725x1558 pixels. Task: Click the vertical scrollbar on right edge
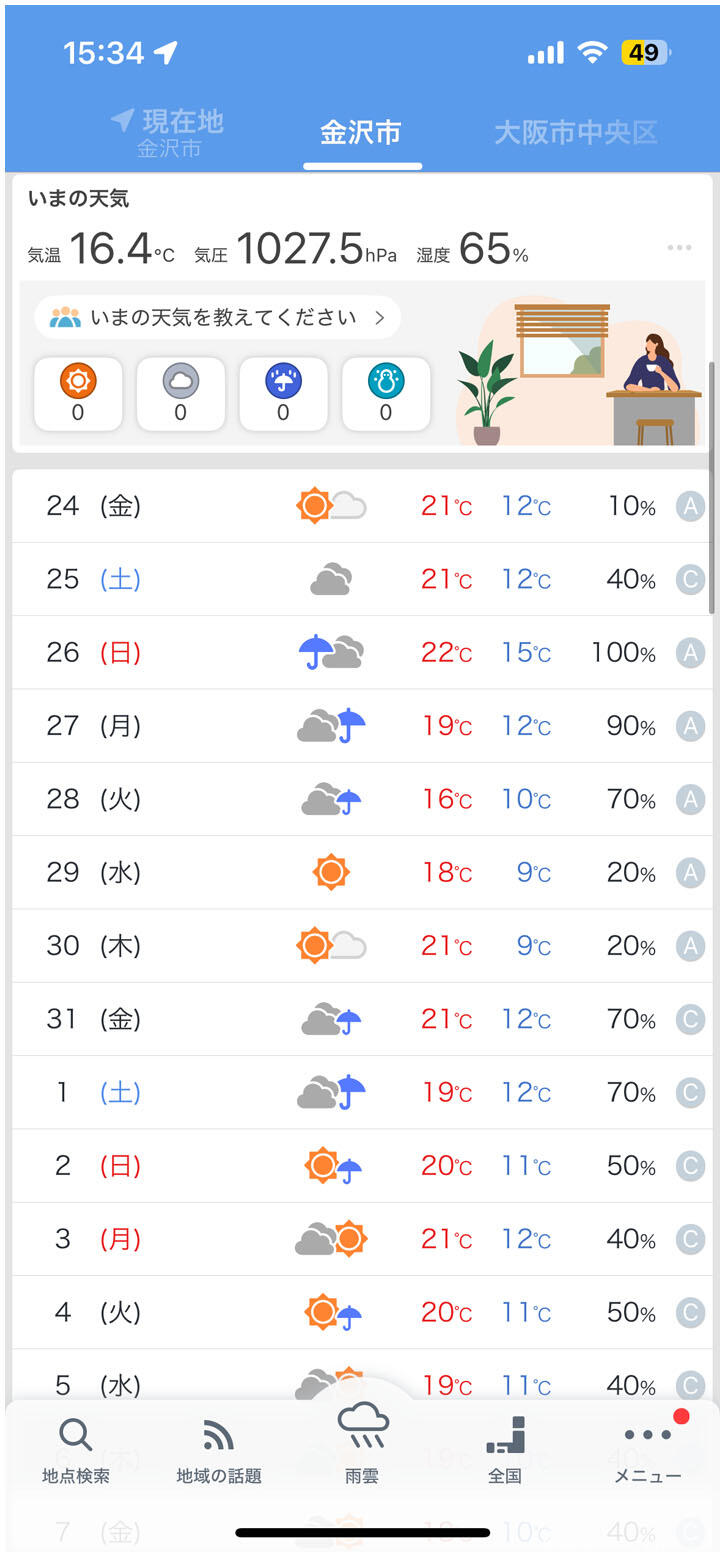pos(712,488)
